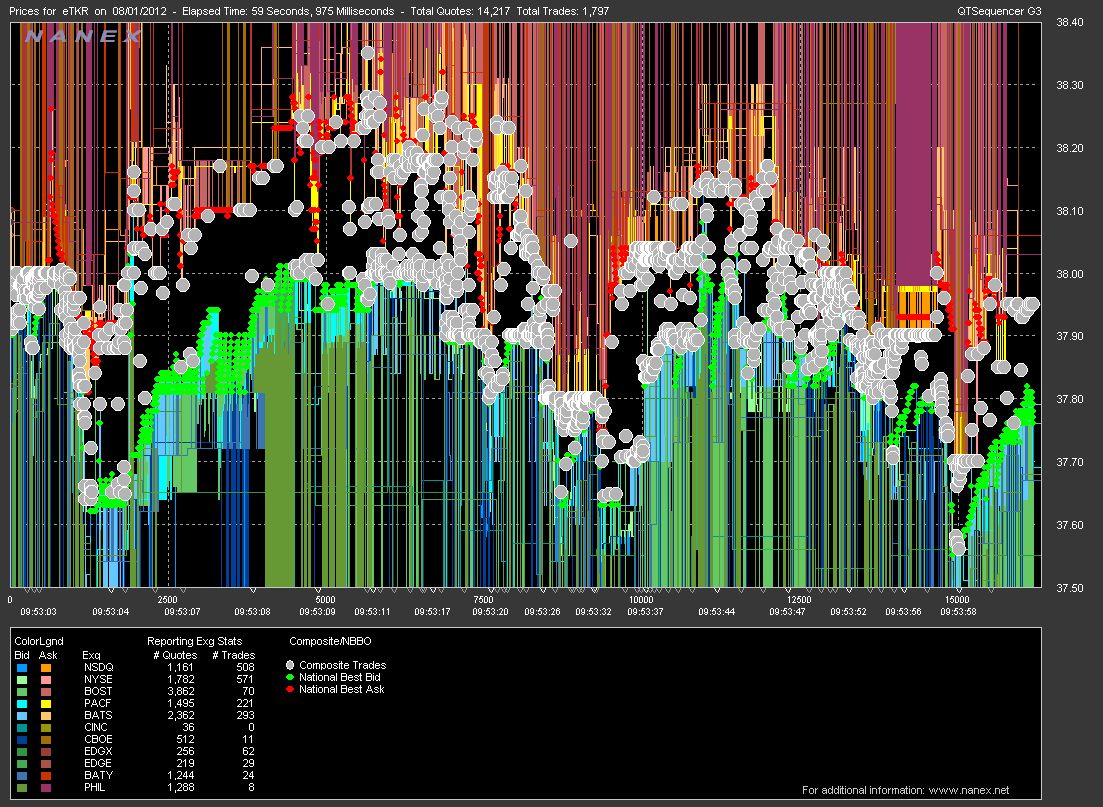Click the 38.00 price axis label
Viewport: 1103px width, 807px height.
[1070, 274]
